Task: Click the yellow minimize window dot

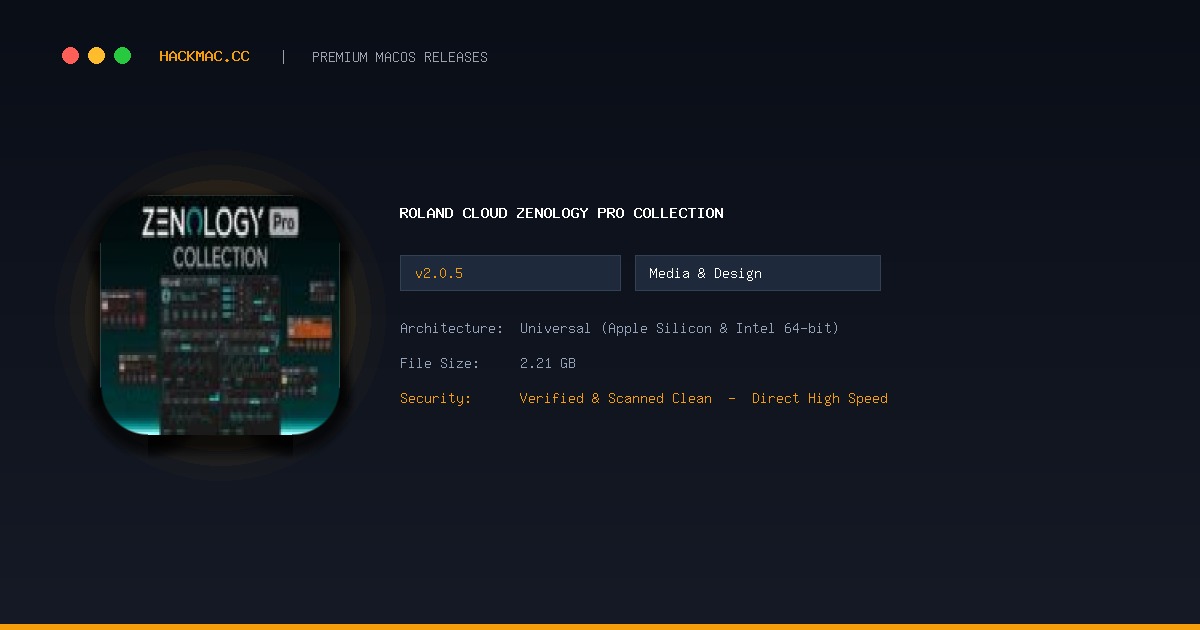Action: (x=96, y=56)
